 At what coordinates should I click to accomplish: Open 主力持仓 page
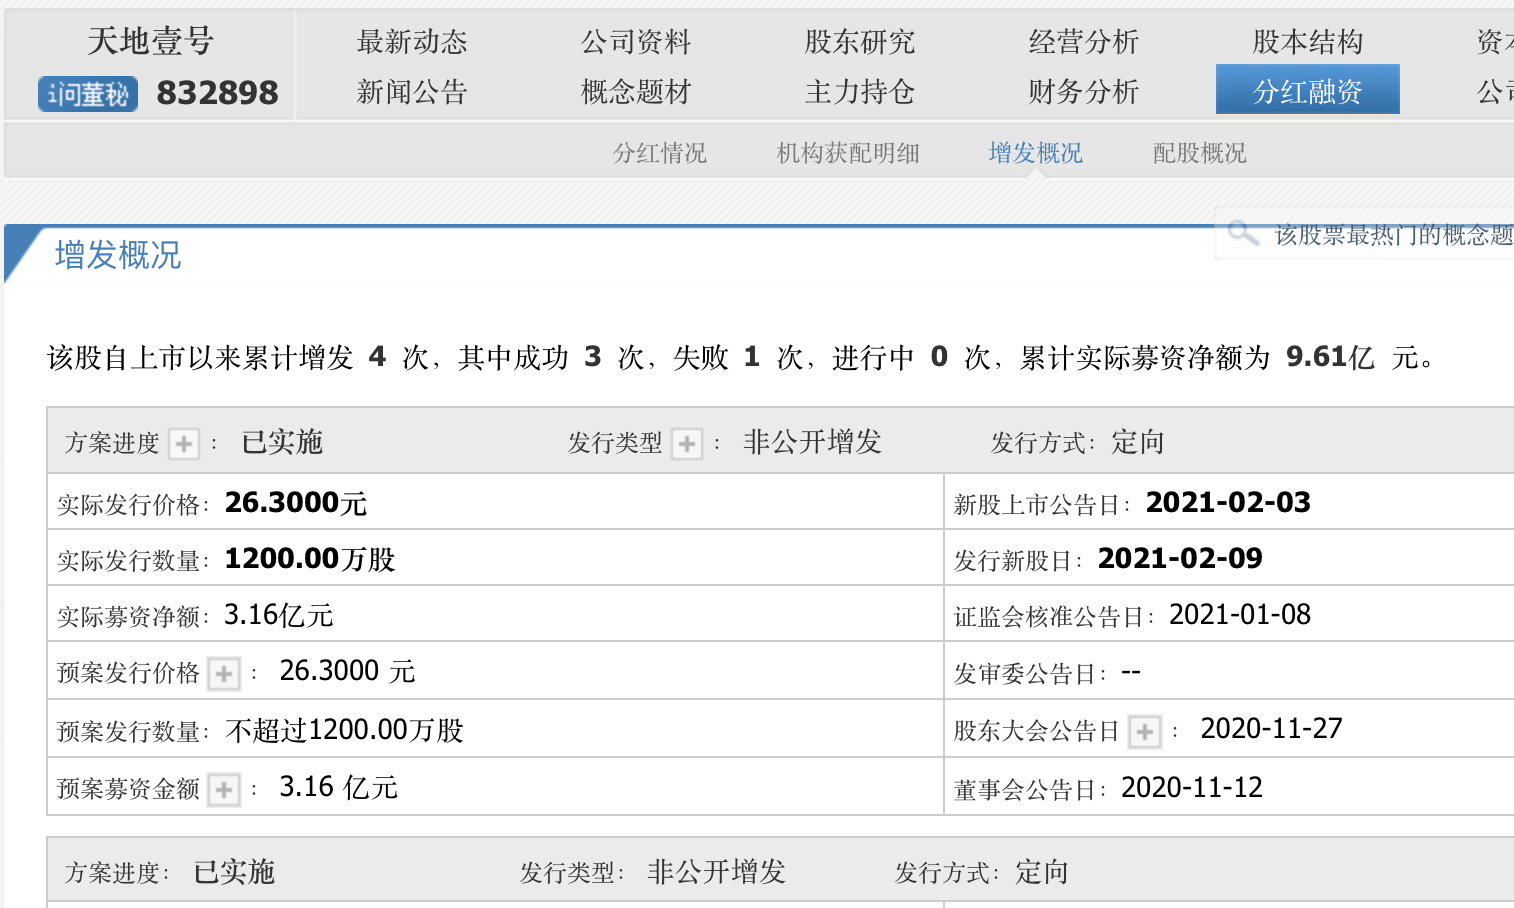[860, 92]
